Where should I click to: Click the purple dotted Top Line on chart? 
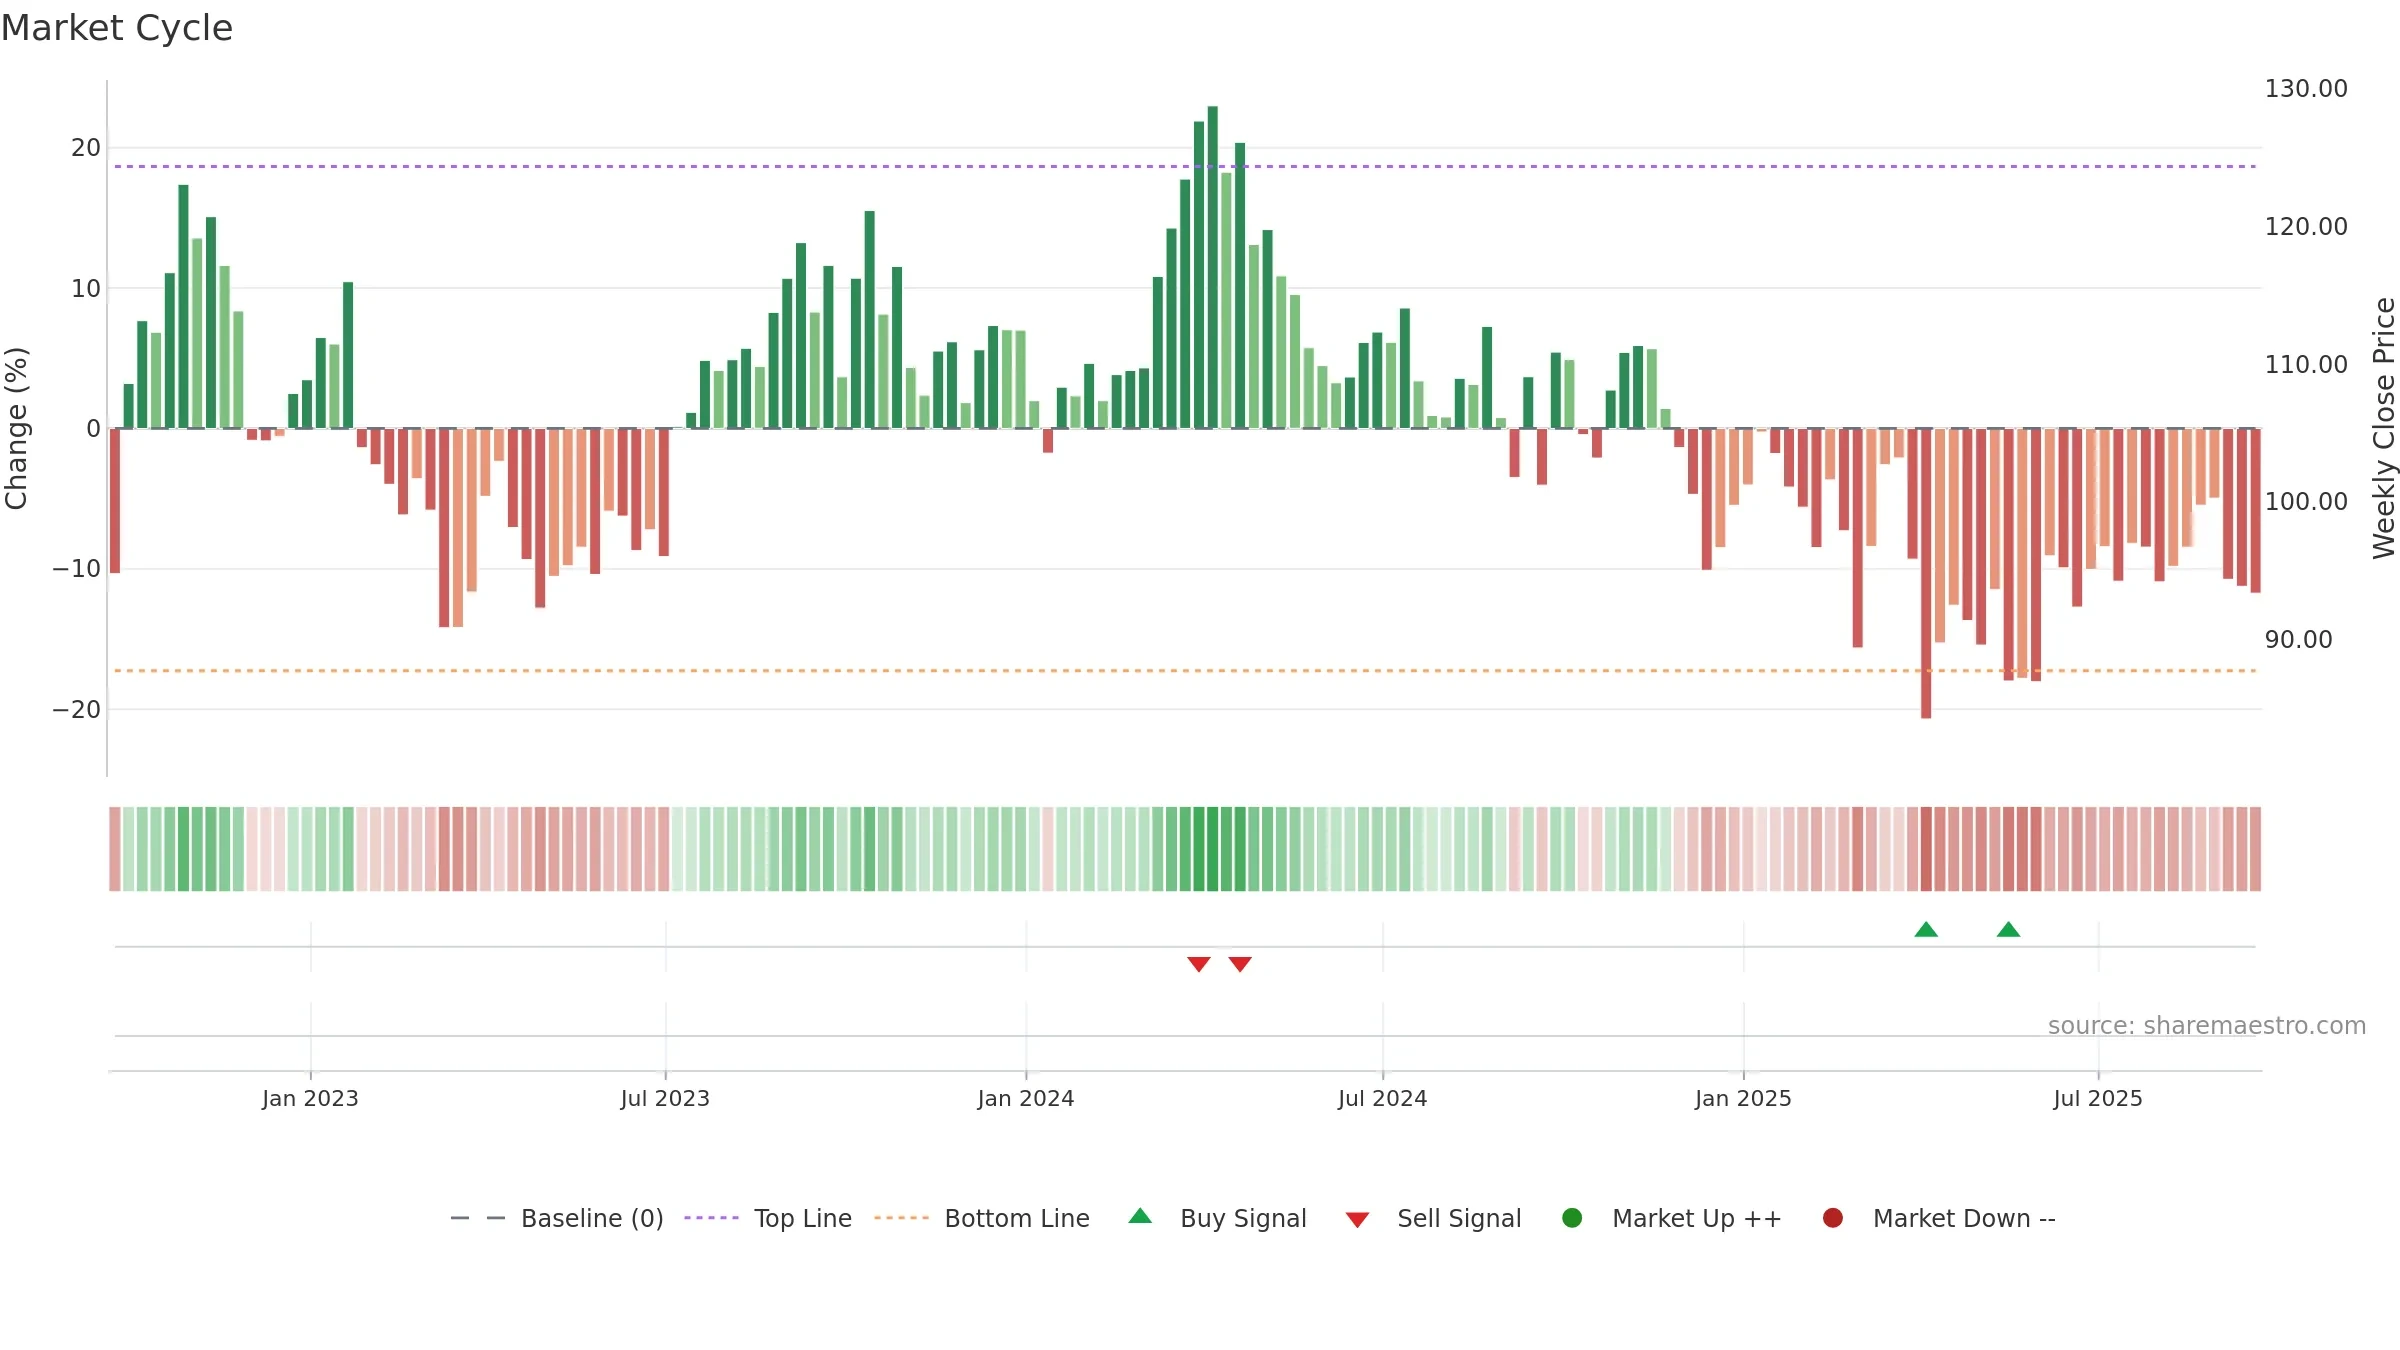[1185, 167]
